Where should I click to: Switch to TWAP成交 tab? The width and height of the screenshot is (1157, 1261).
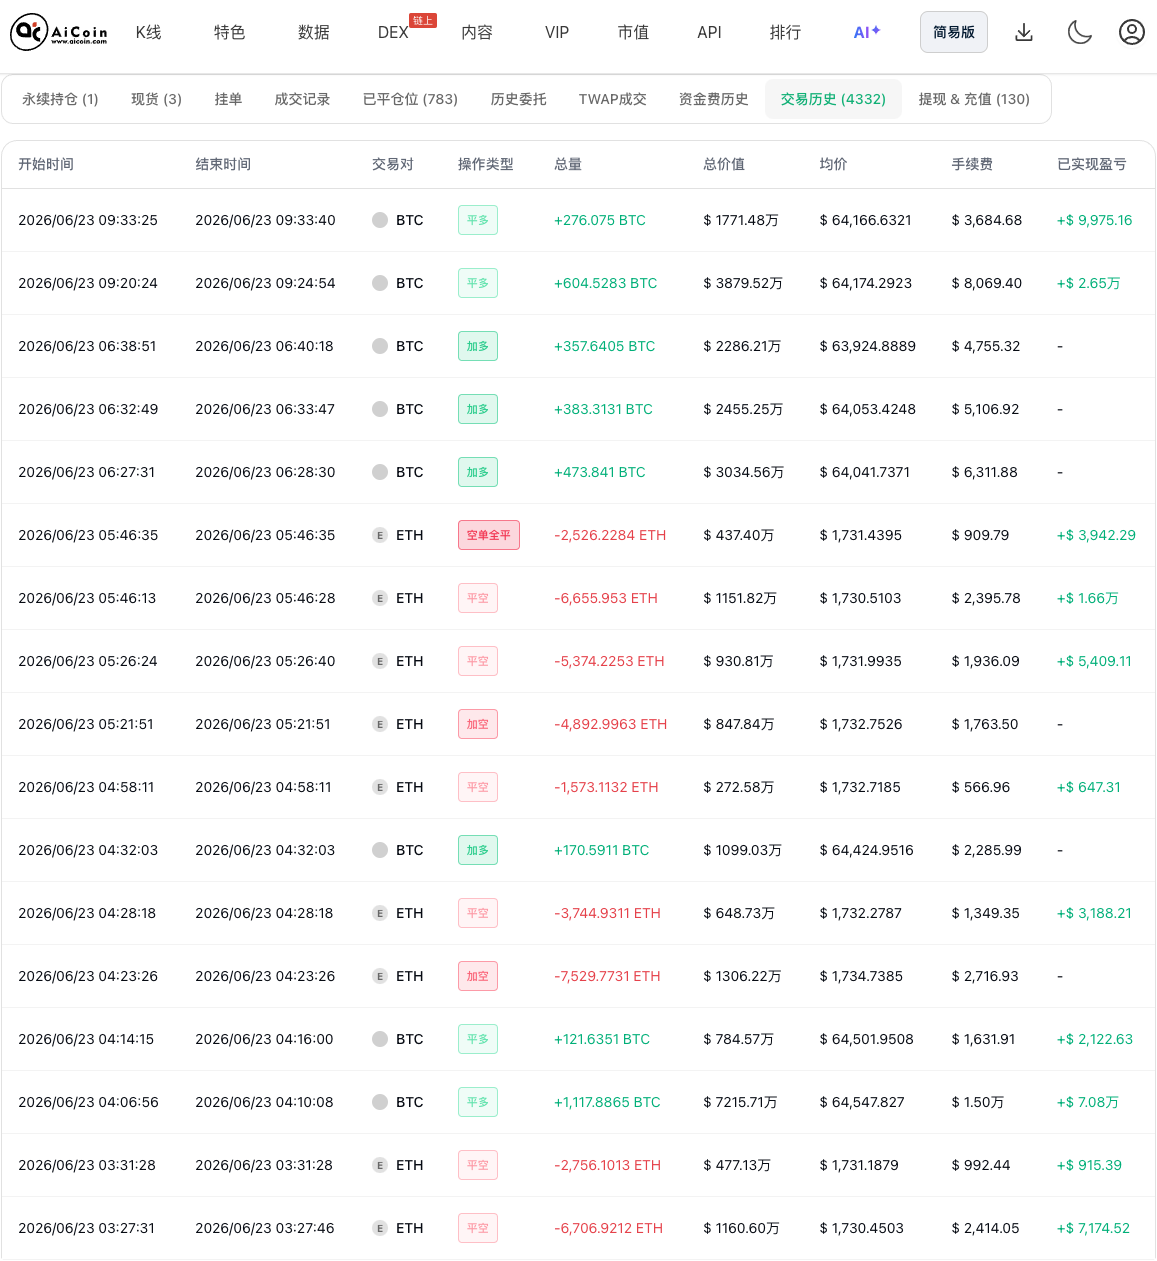tap(612, 99)
